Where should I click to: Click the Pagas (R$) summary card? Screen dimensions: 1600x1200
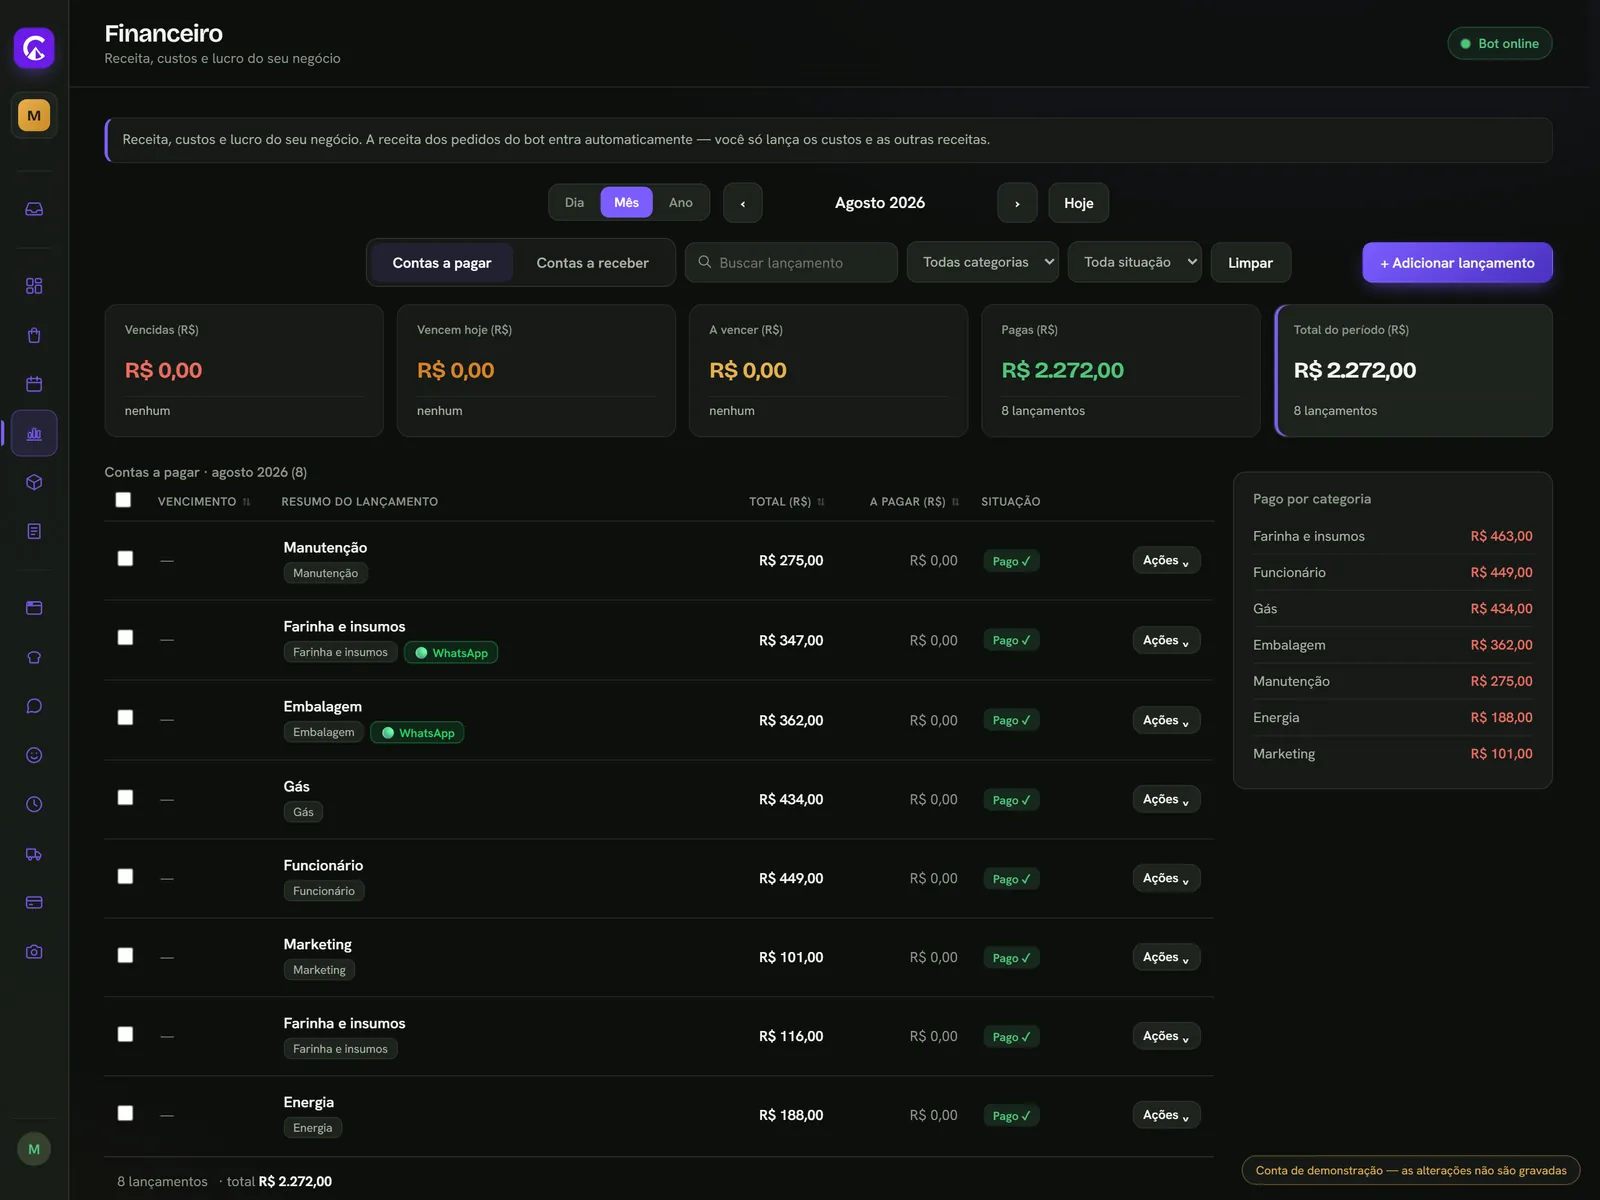tap(1121, 370)
